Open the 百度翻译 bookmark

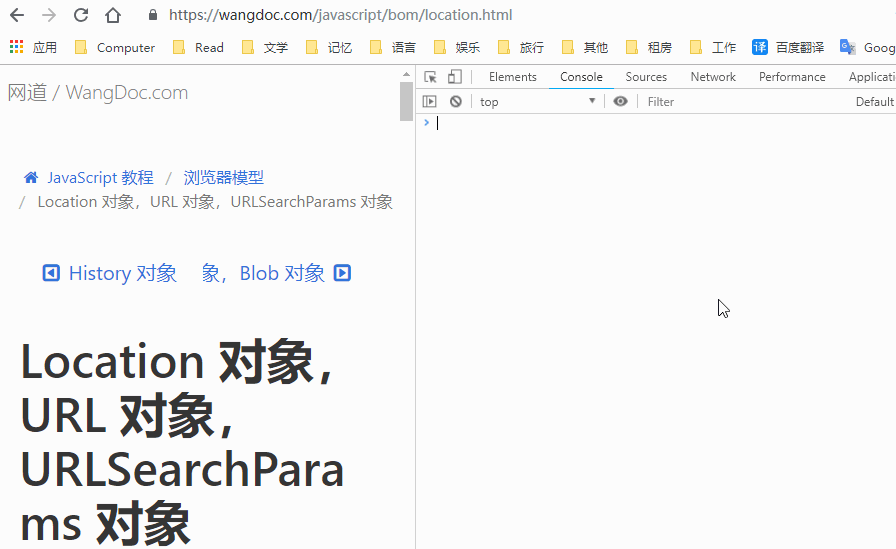click(x=788, y=47)
